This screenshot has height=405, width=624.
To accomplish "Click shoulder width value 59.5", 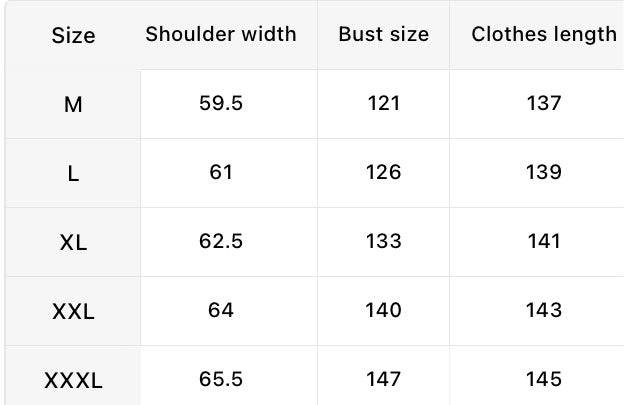I will [x=221, y=103].
